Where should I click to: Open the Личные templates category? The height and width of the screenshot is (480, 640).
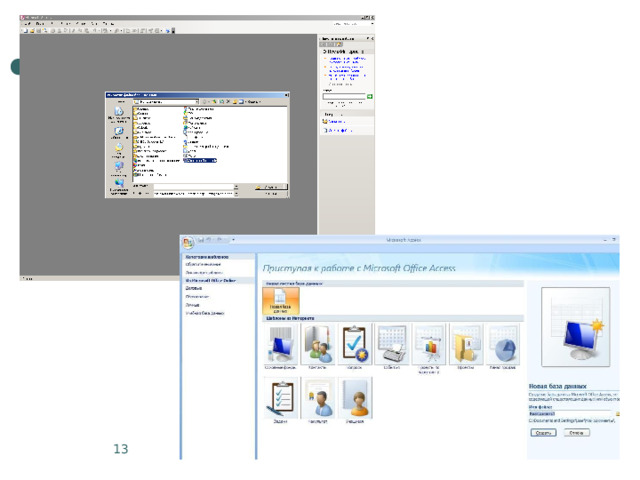[192, 305]
